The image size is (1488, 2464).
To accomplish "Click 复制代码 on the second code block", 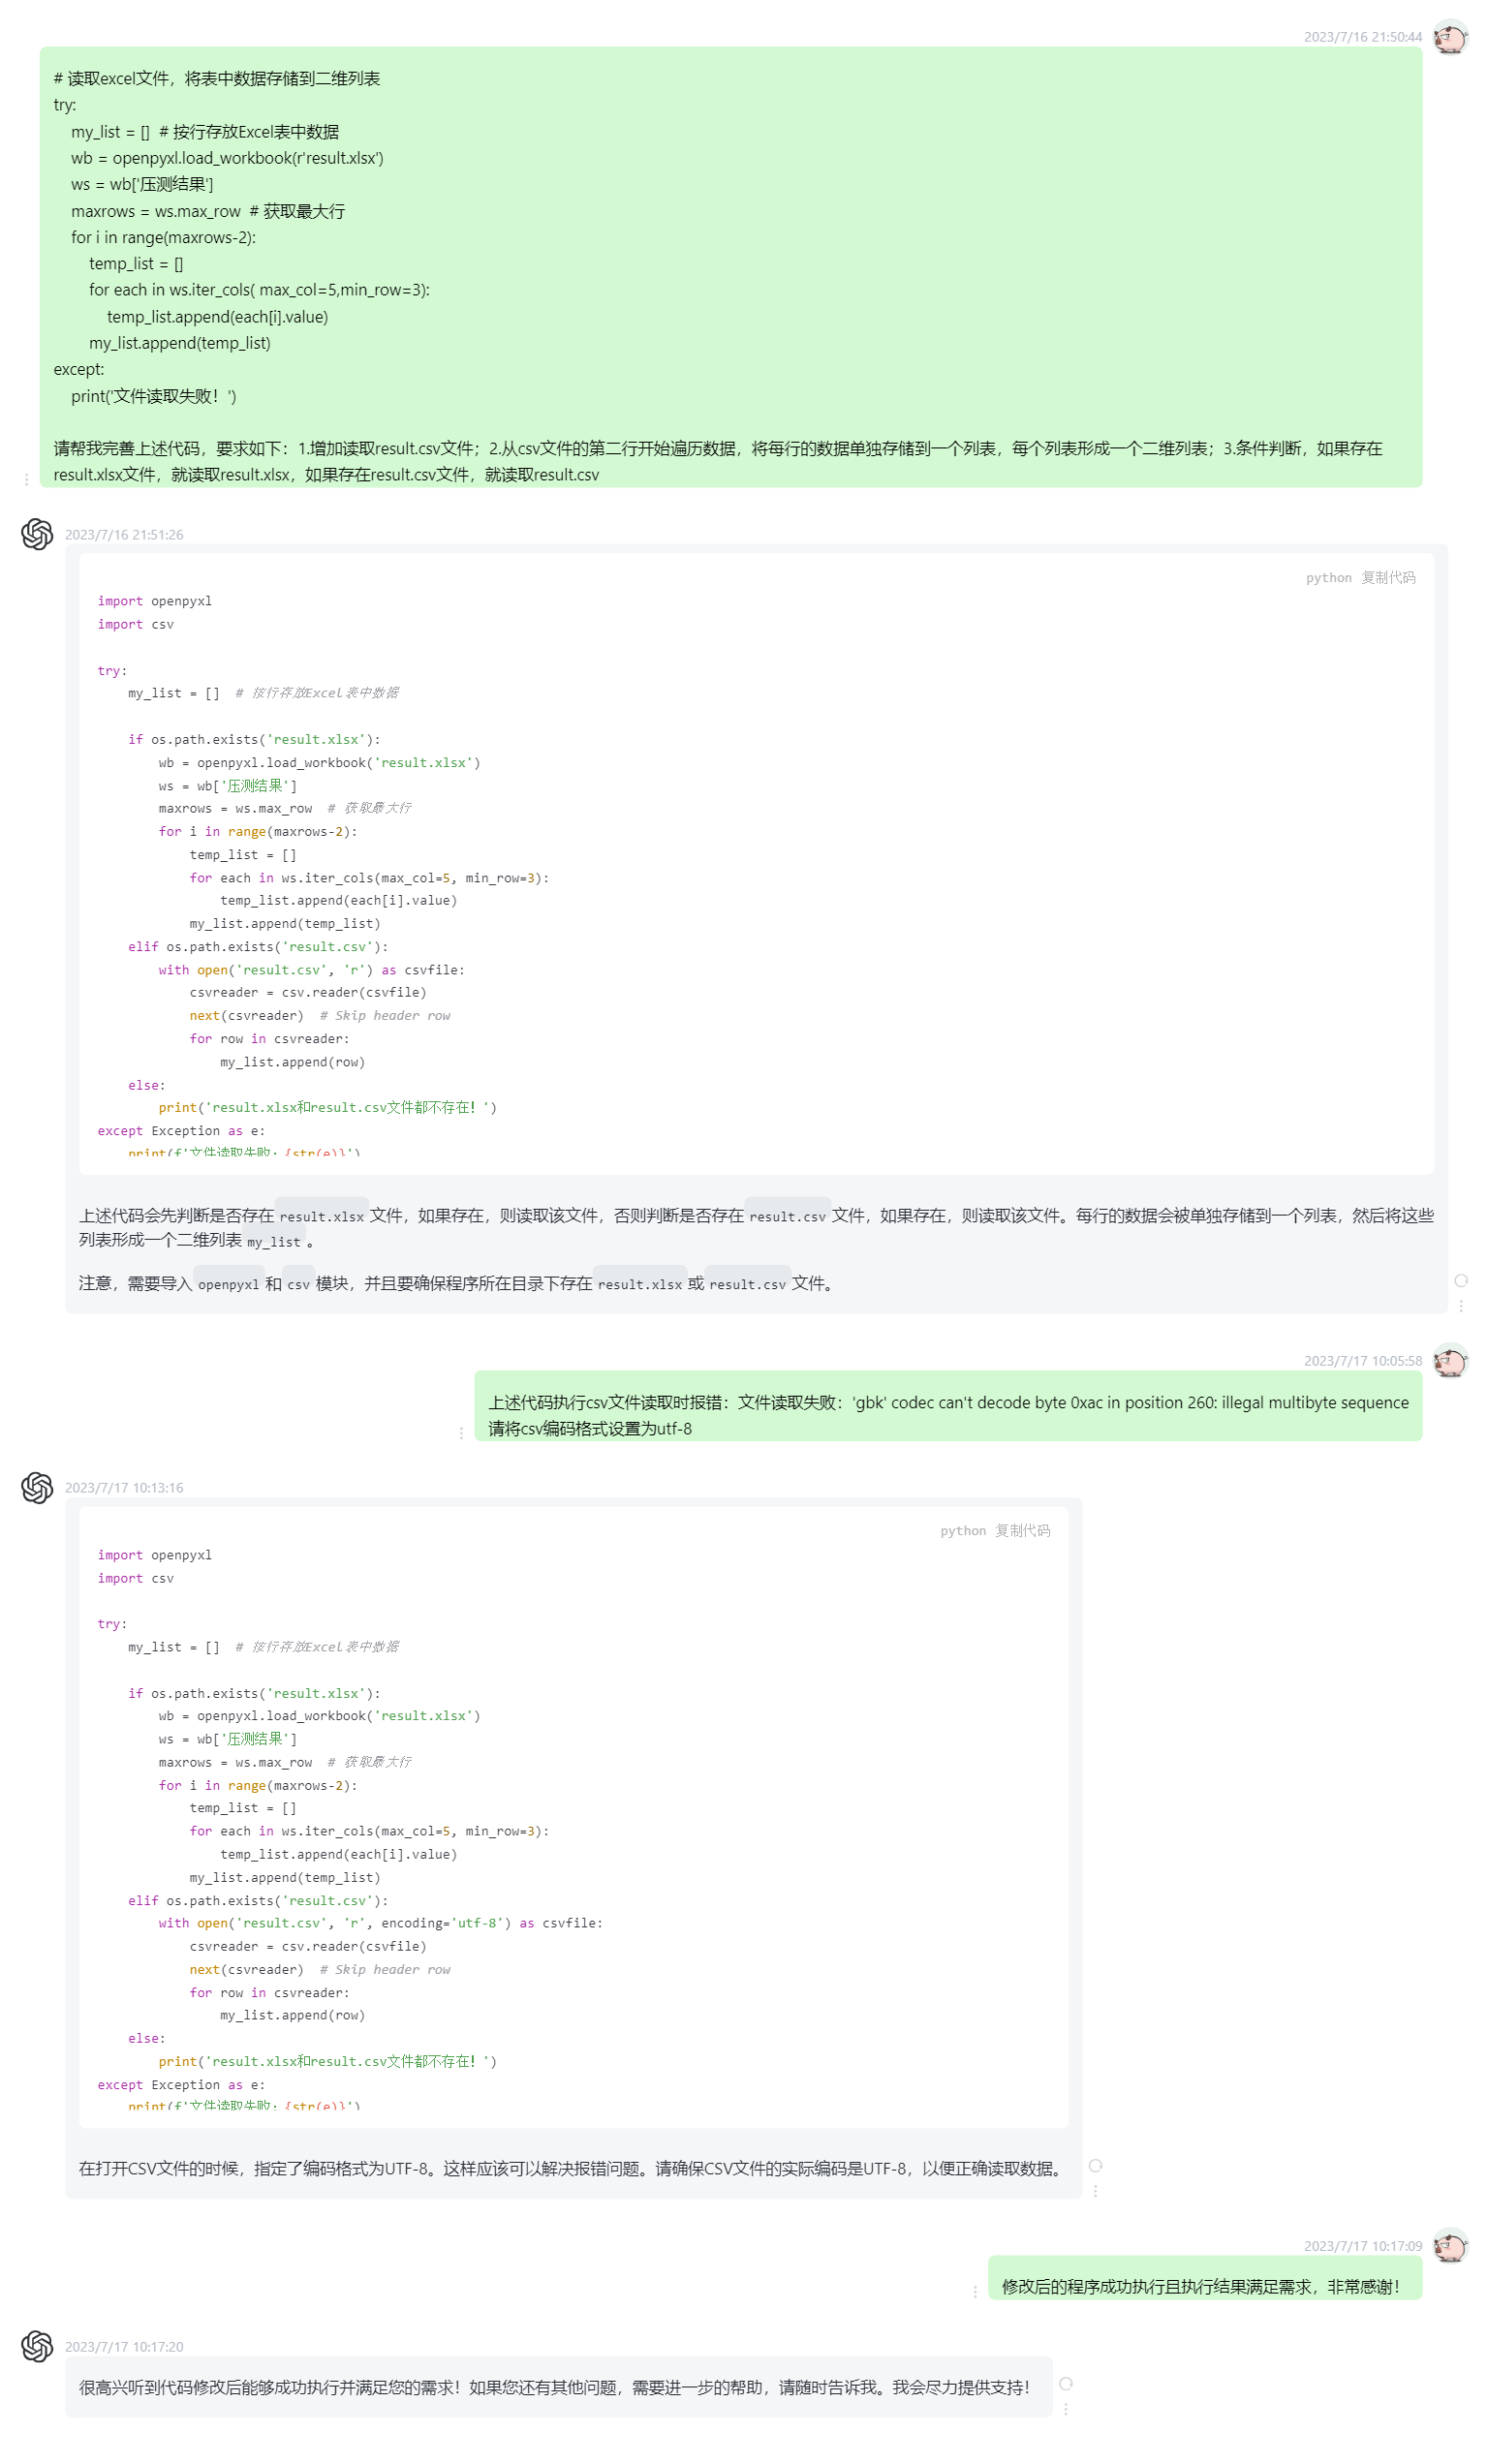I will pos(1022,1530).
